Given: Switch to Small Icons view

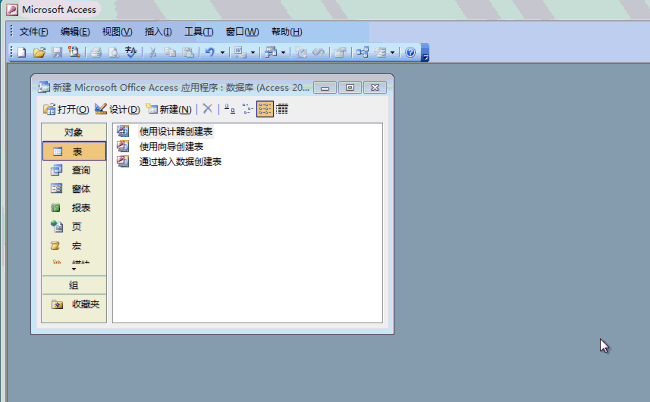Looking at the screenshot, I should pos(247,109).
